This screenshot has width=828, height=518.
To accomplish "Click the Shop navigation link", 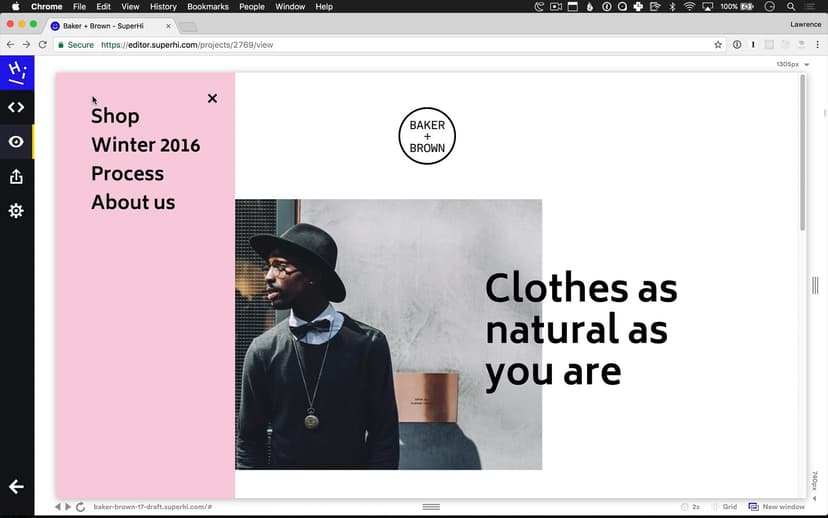I will point(115,116).
